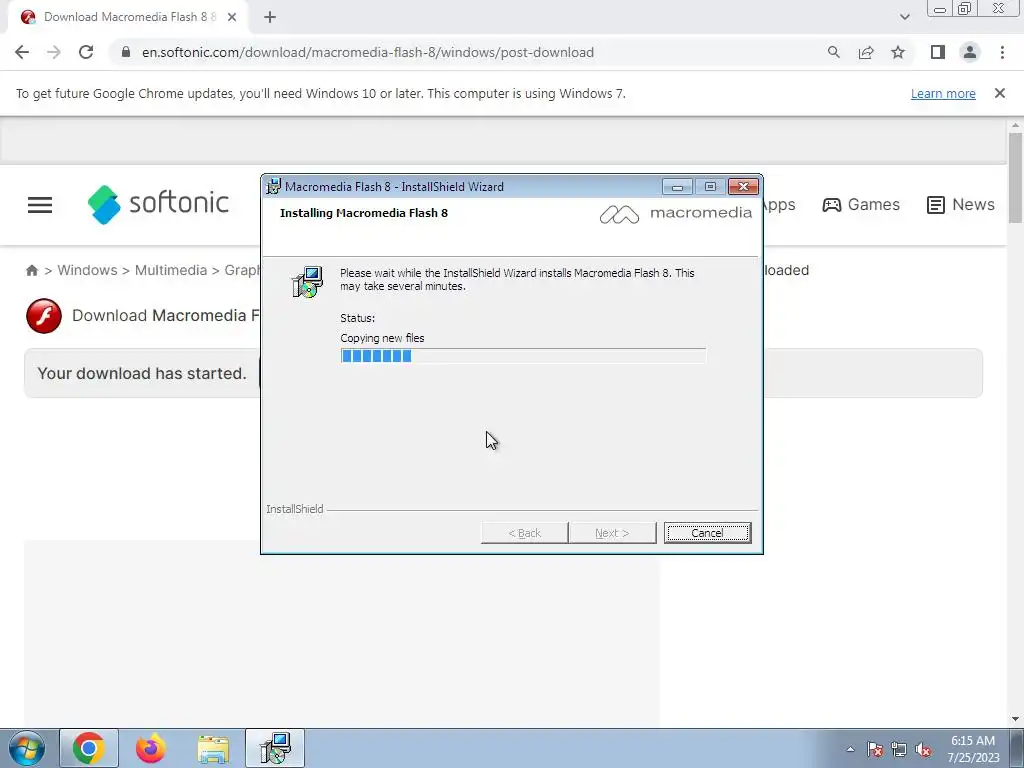Click the Action Center flag icon

pyautogui.click(x=875, y=749)
